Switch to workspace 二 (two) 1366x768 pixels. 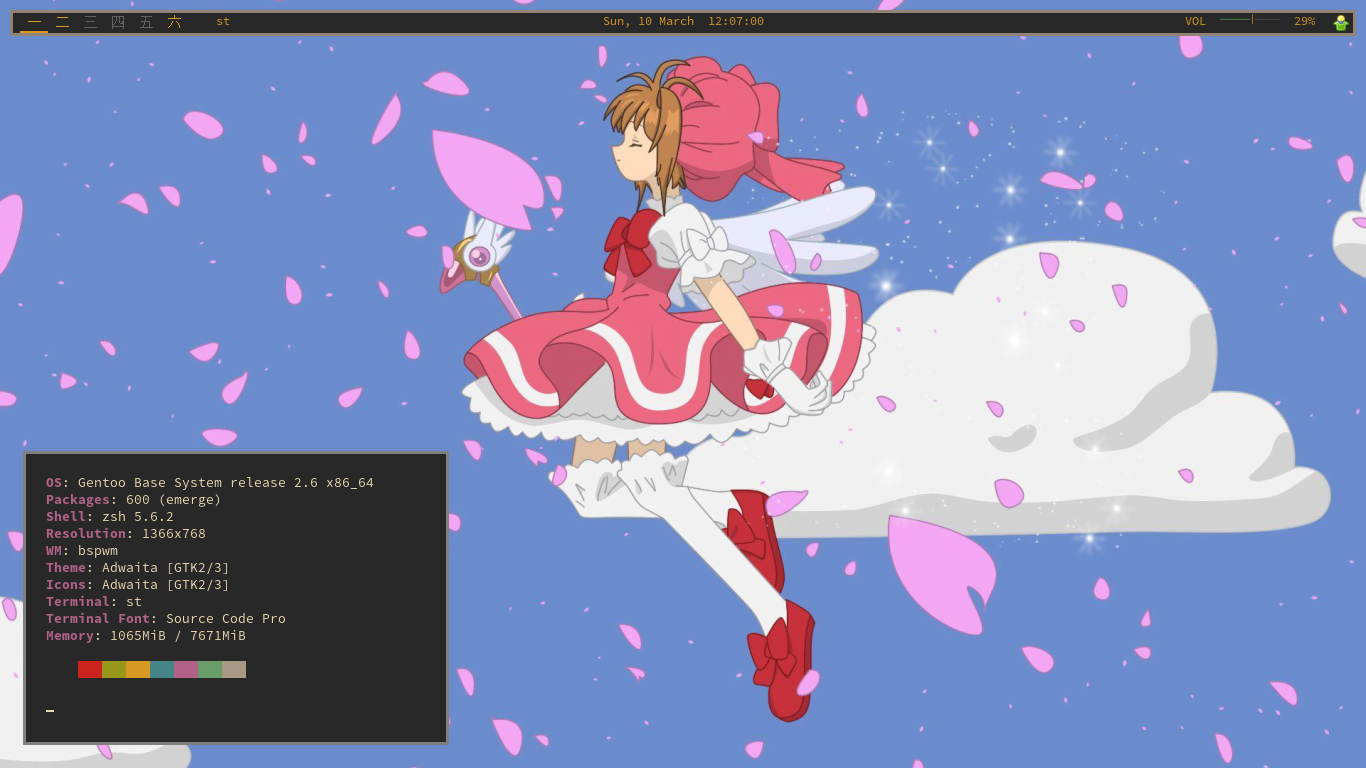(62, 22)
